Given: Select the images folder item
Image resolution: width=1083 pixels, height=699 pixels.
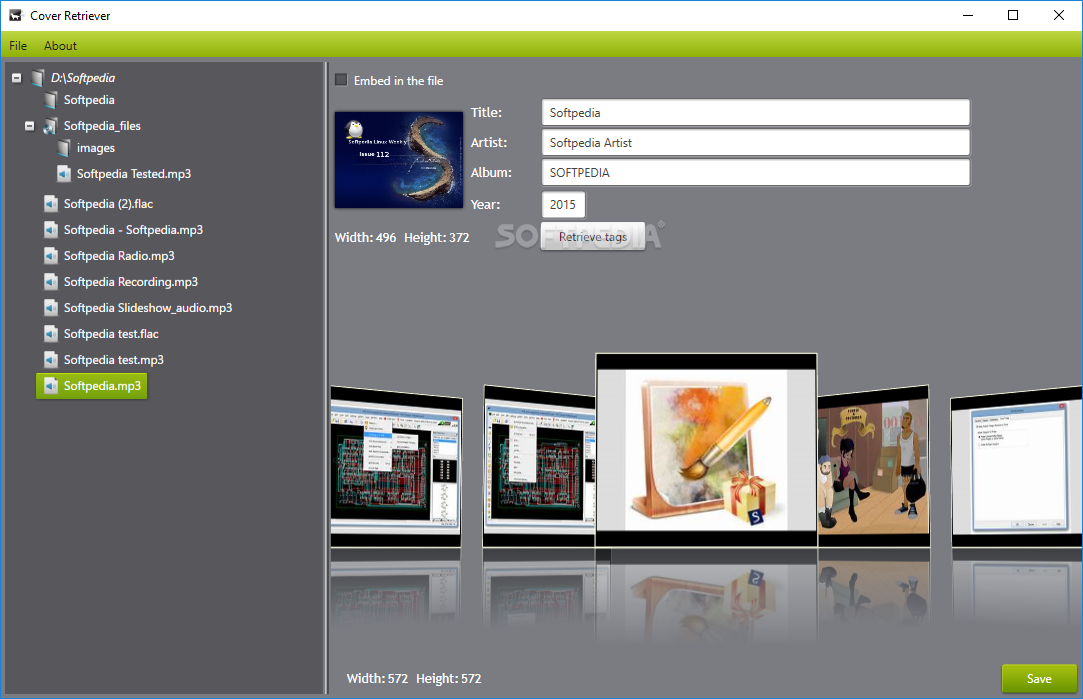Looking at the screenshot, I should click(x=96, y=148).
